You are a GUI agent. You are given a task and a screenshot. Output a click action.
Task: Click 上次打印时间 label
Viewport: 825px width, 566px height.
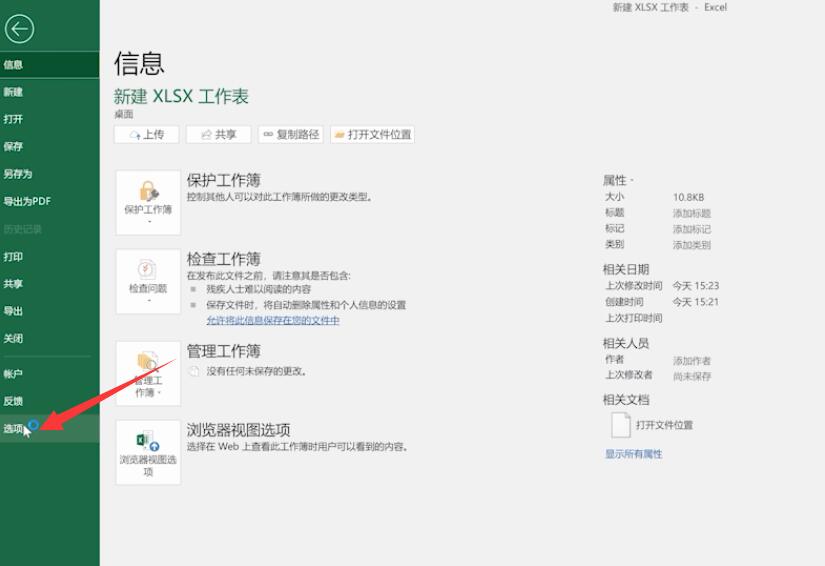(633, 318)
